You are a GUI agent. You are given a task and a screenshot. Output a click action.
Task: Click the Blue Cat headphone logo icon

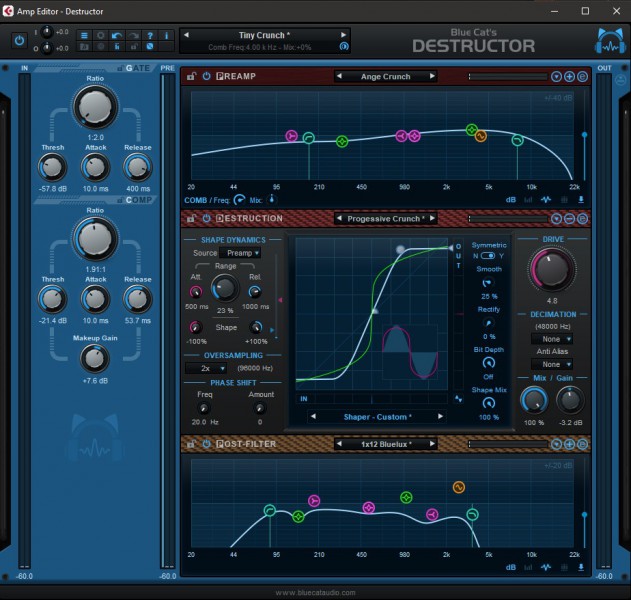coord(610,41)
